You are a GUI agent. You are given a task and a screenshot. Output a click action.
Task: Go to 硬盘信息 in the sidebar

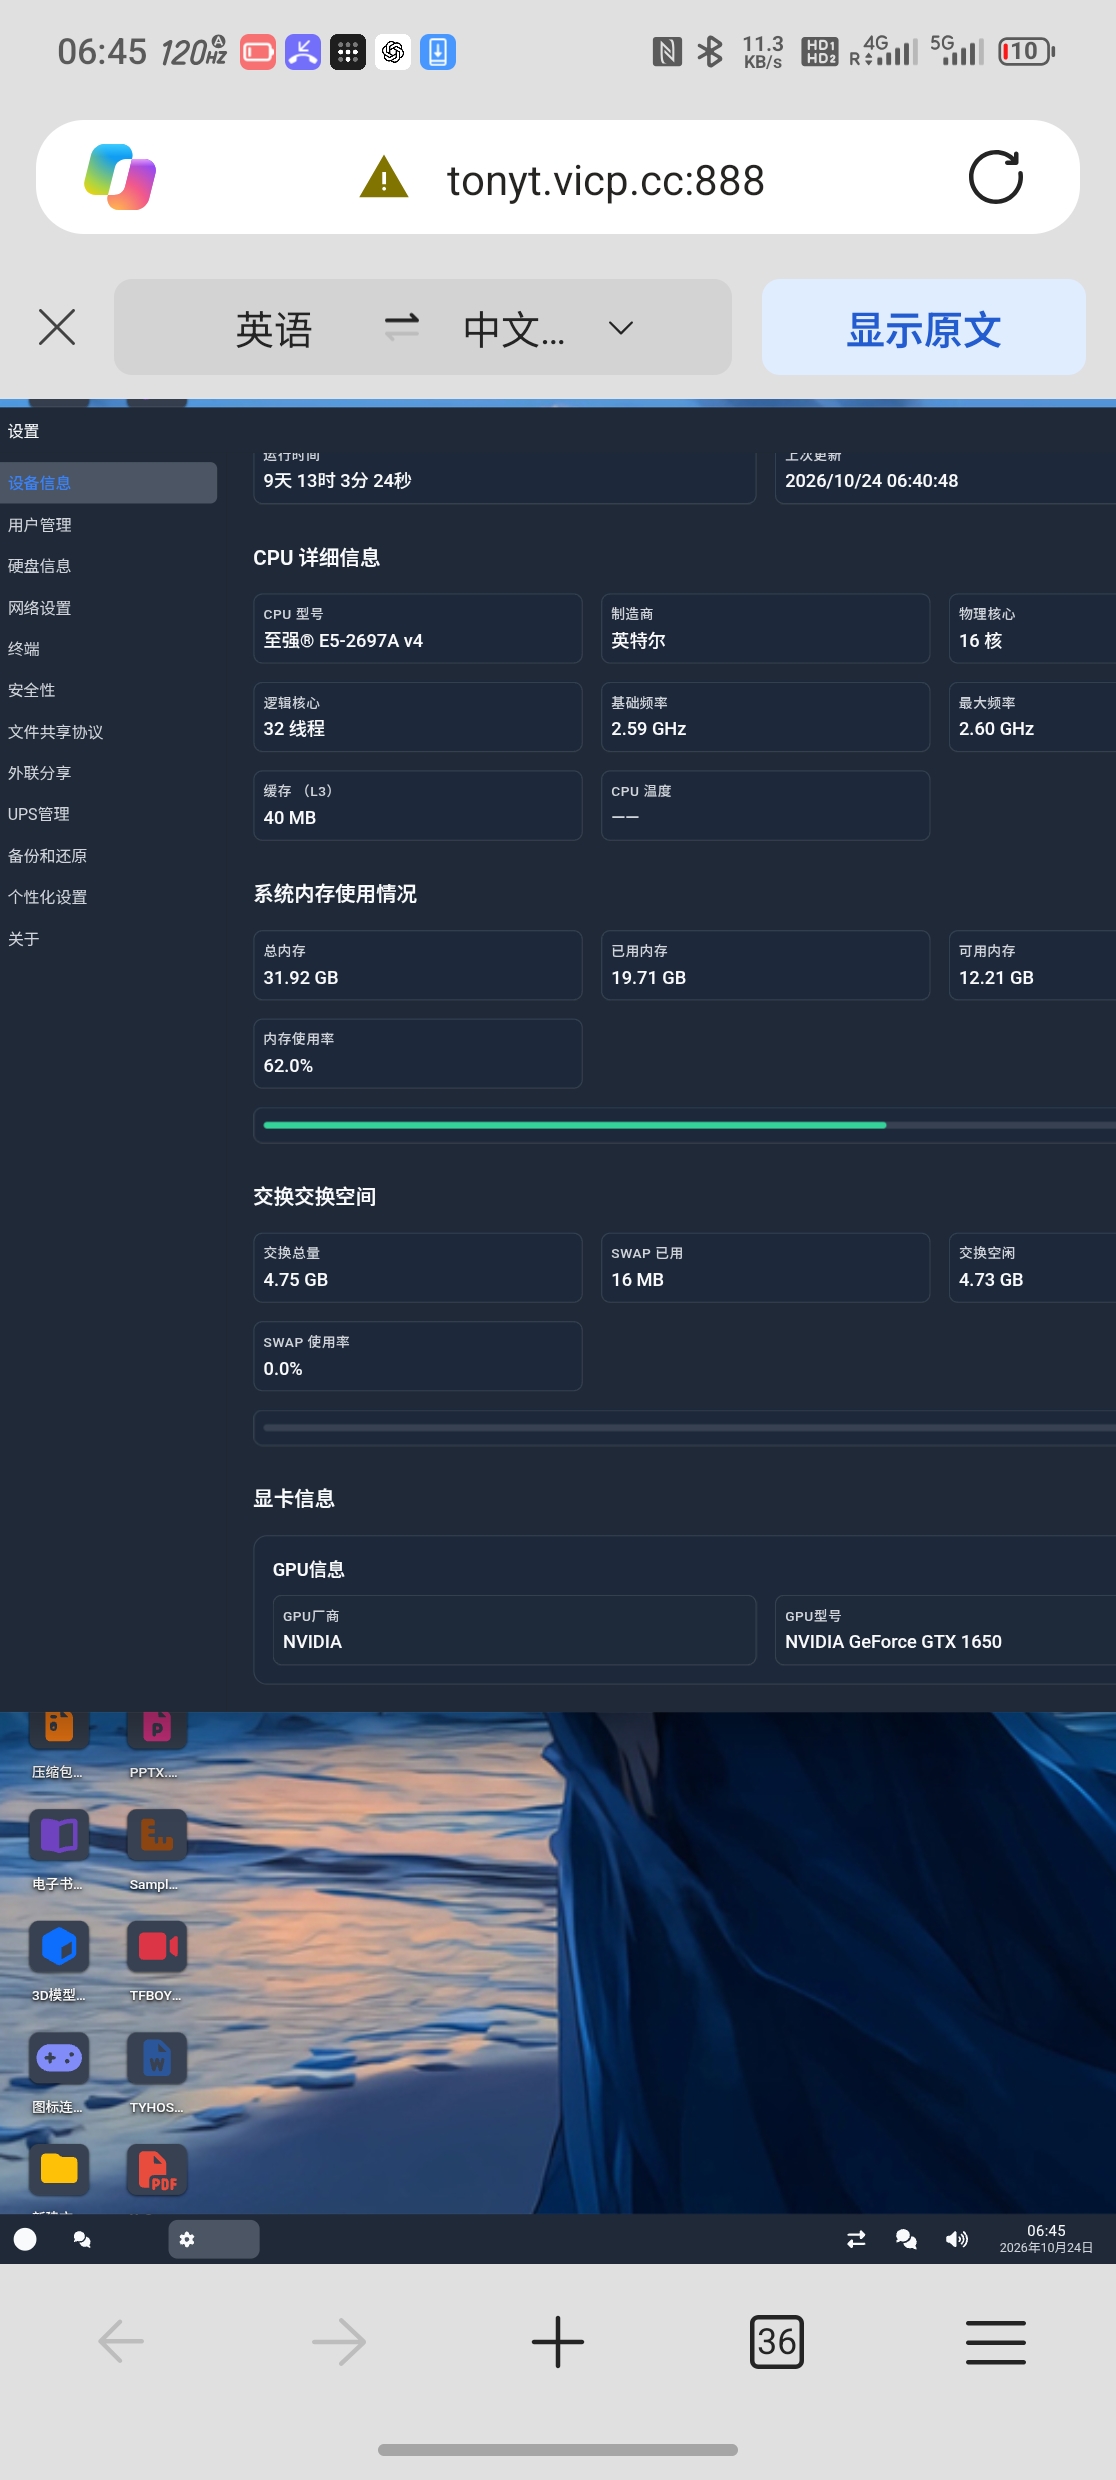(108, 566)
